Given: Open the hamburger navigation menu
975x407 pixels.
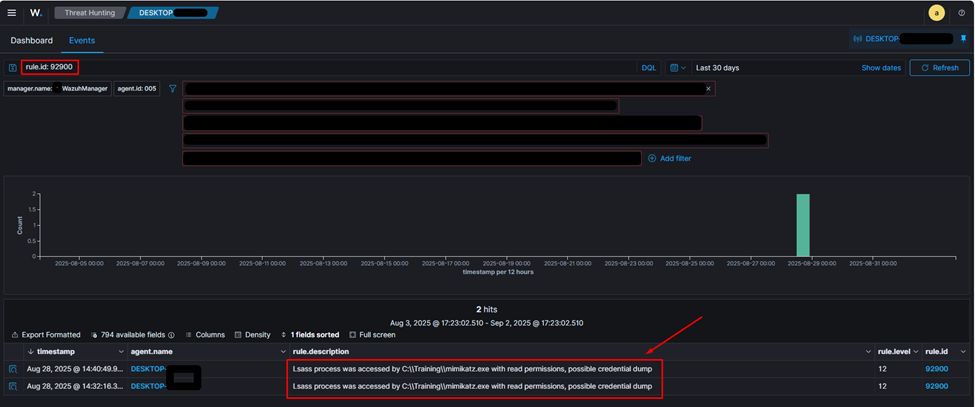Looking at the screenshot, I should point(12,13).
